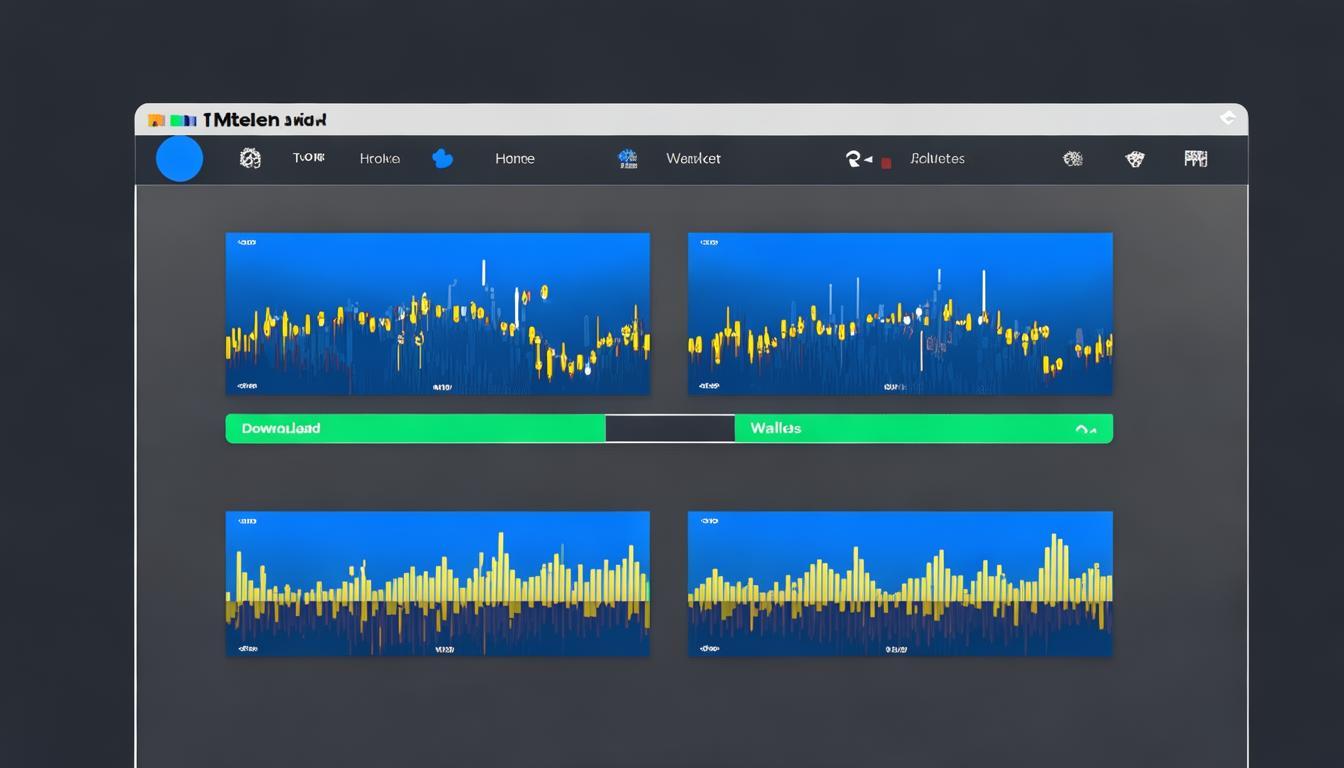The image size is (1344, 768).
Task: Open the Hroke menu item
Action: pos(380,158)
